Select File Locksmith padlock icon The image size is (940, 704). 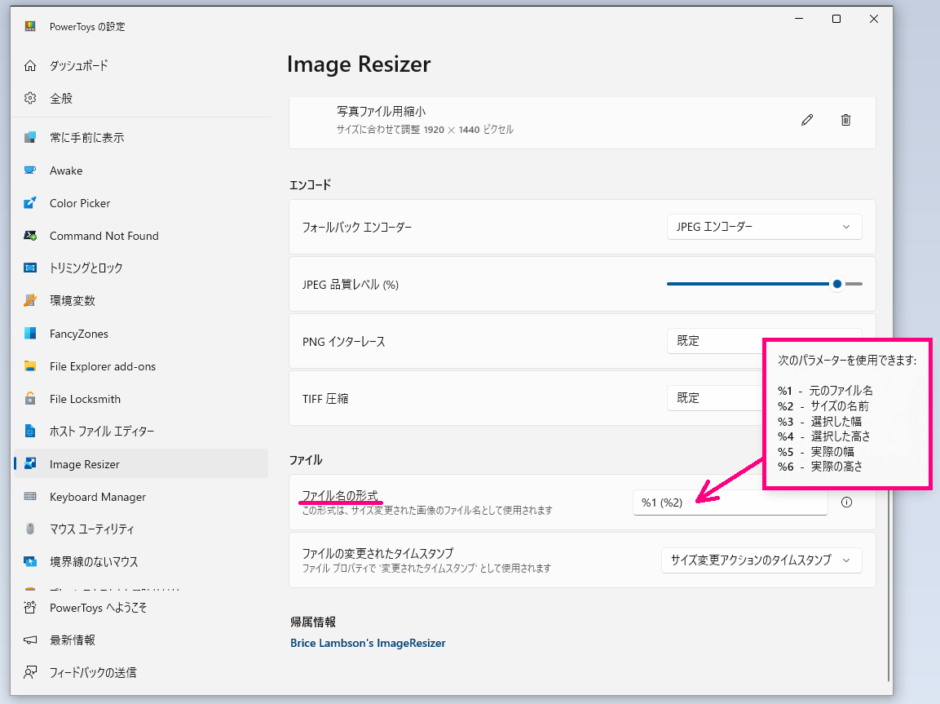click(30, 399)
